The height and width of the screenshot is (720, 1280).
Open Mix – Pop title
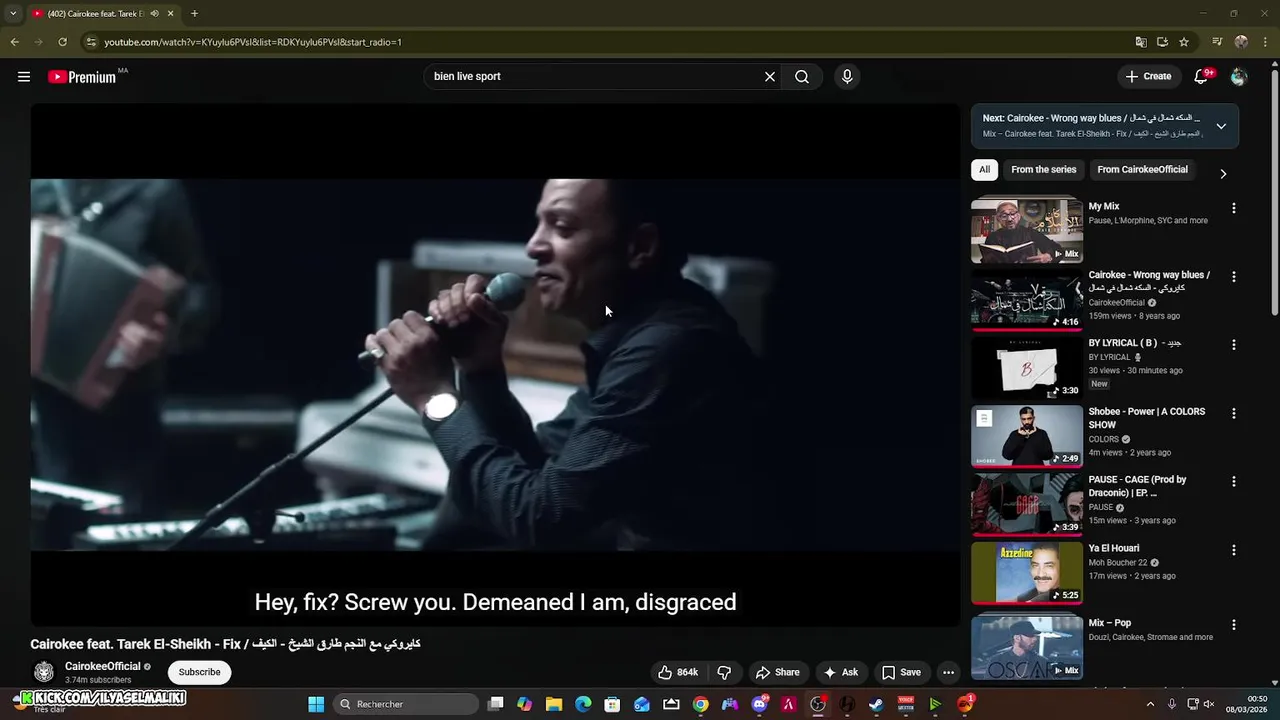click(1110, 623)
